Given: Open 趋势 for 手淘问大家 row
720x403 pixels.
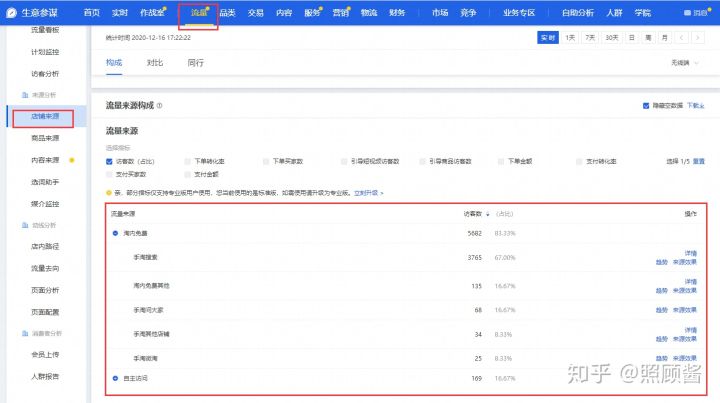Looking at the screenshot, I should [662, 310].
